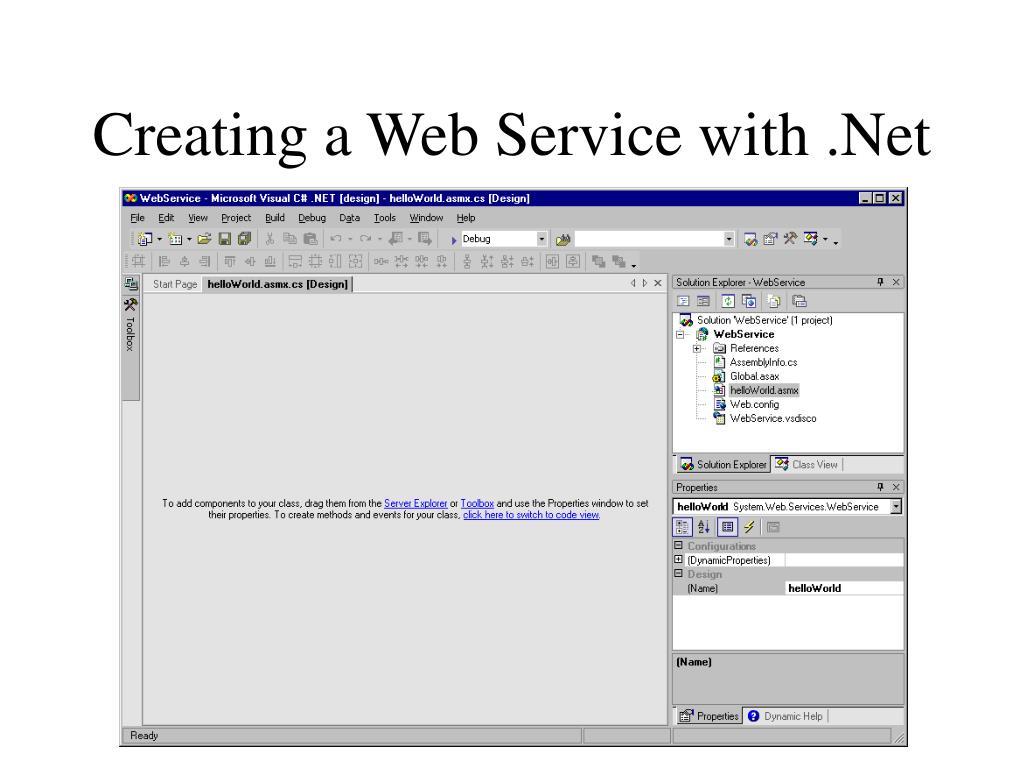
Task: Toggle Alphabetic sort in Properties window
Action: click(x=704, y=527)
